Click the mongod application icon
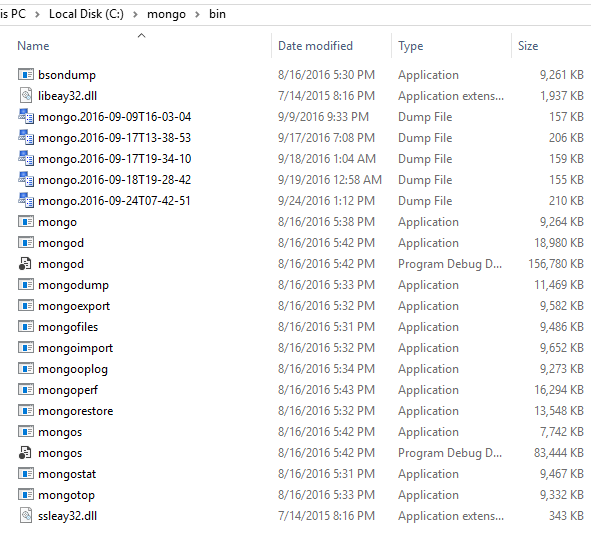591x535 pixels. (26, 242)
